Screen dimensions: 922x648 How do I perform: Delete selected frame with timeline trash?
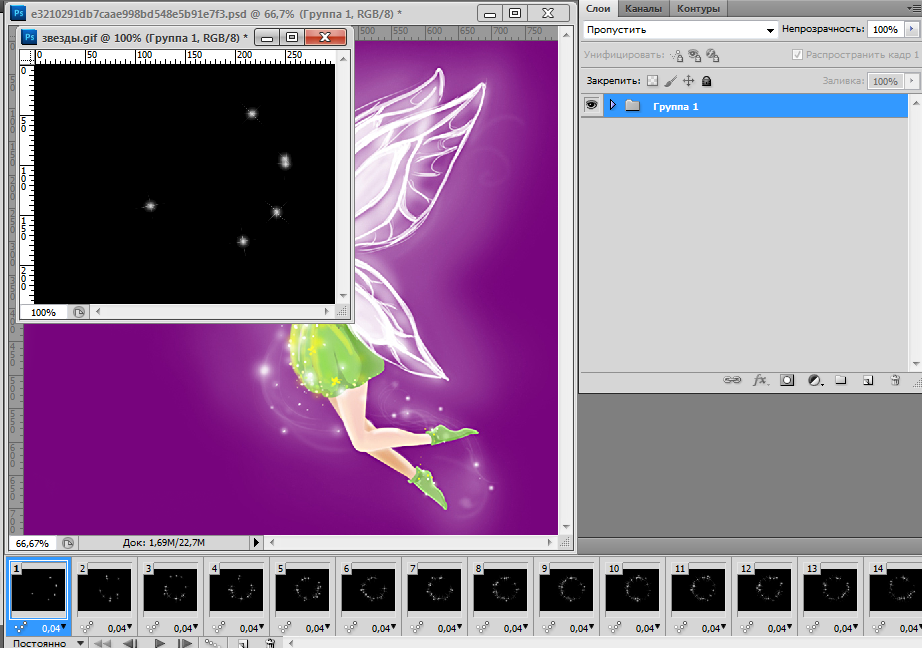270,643
